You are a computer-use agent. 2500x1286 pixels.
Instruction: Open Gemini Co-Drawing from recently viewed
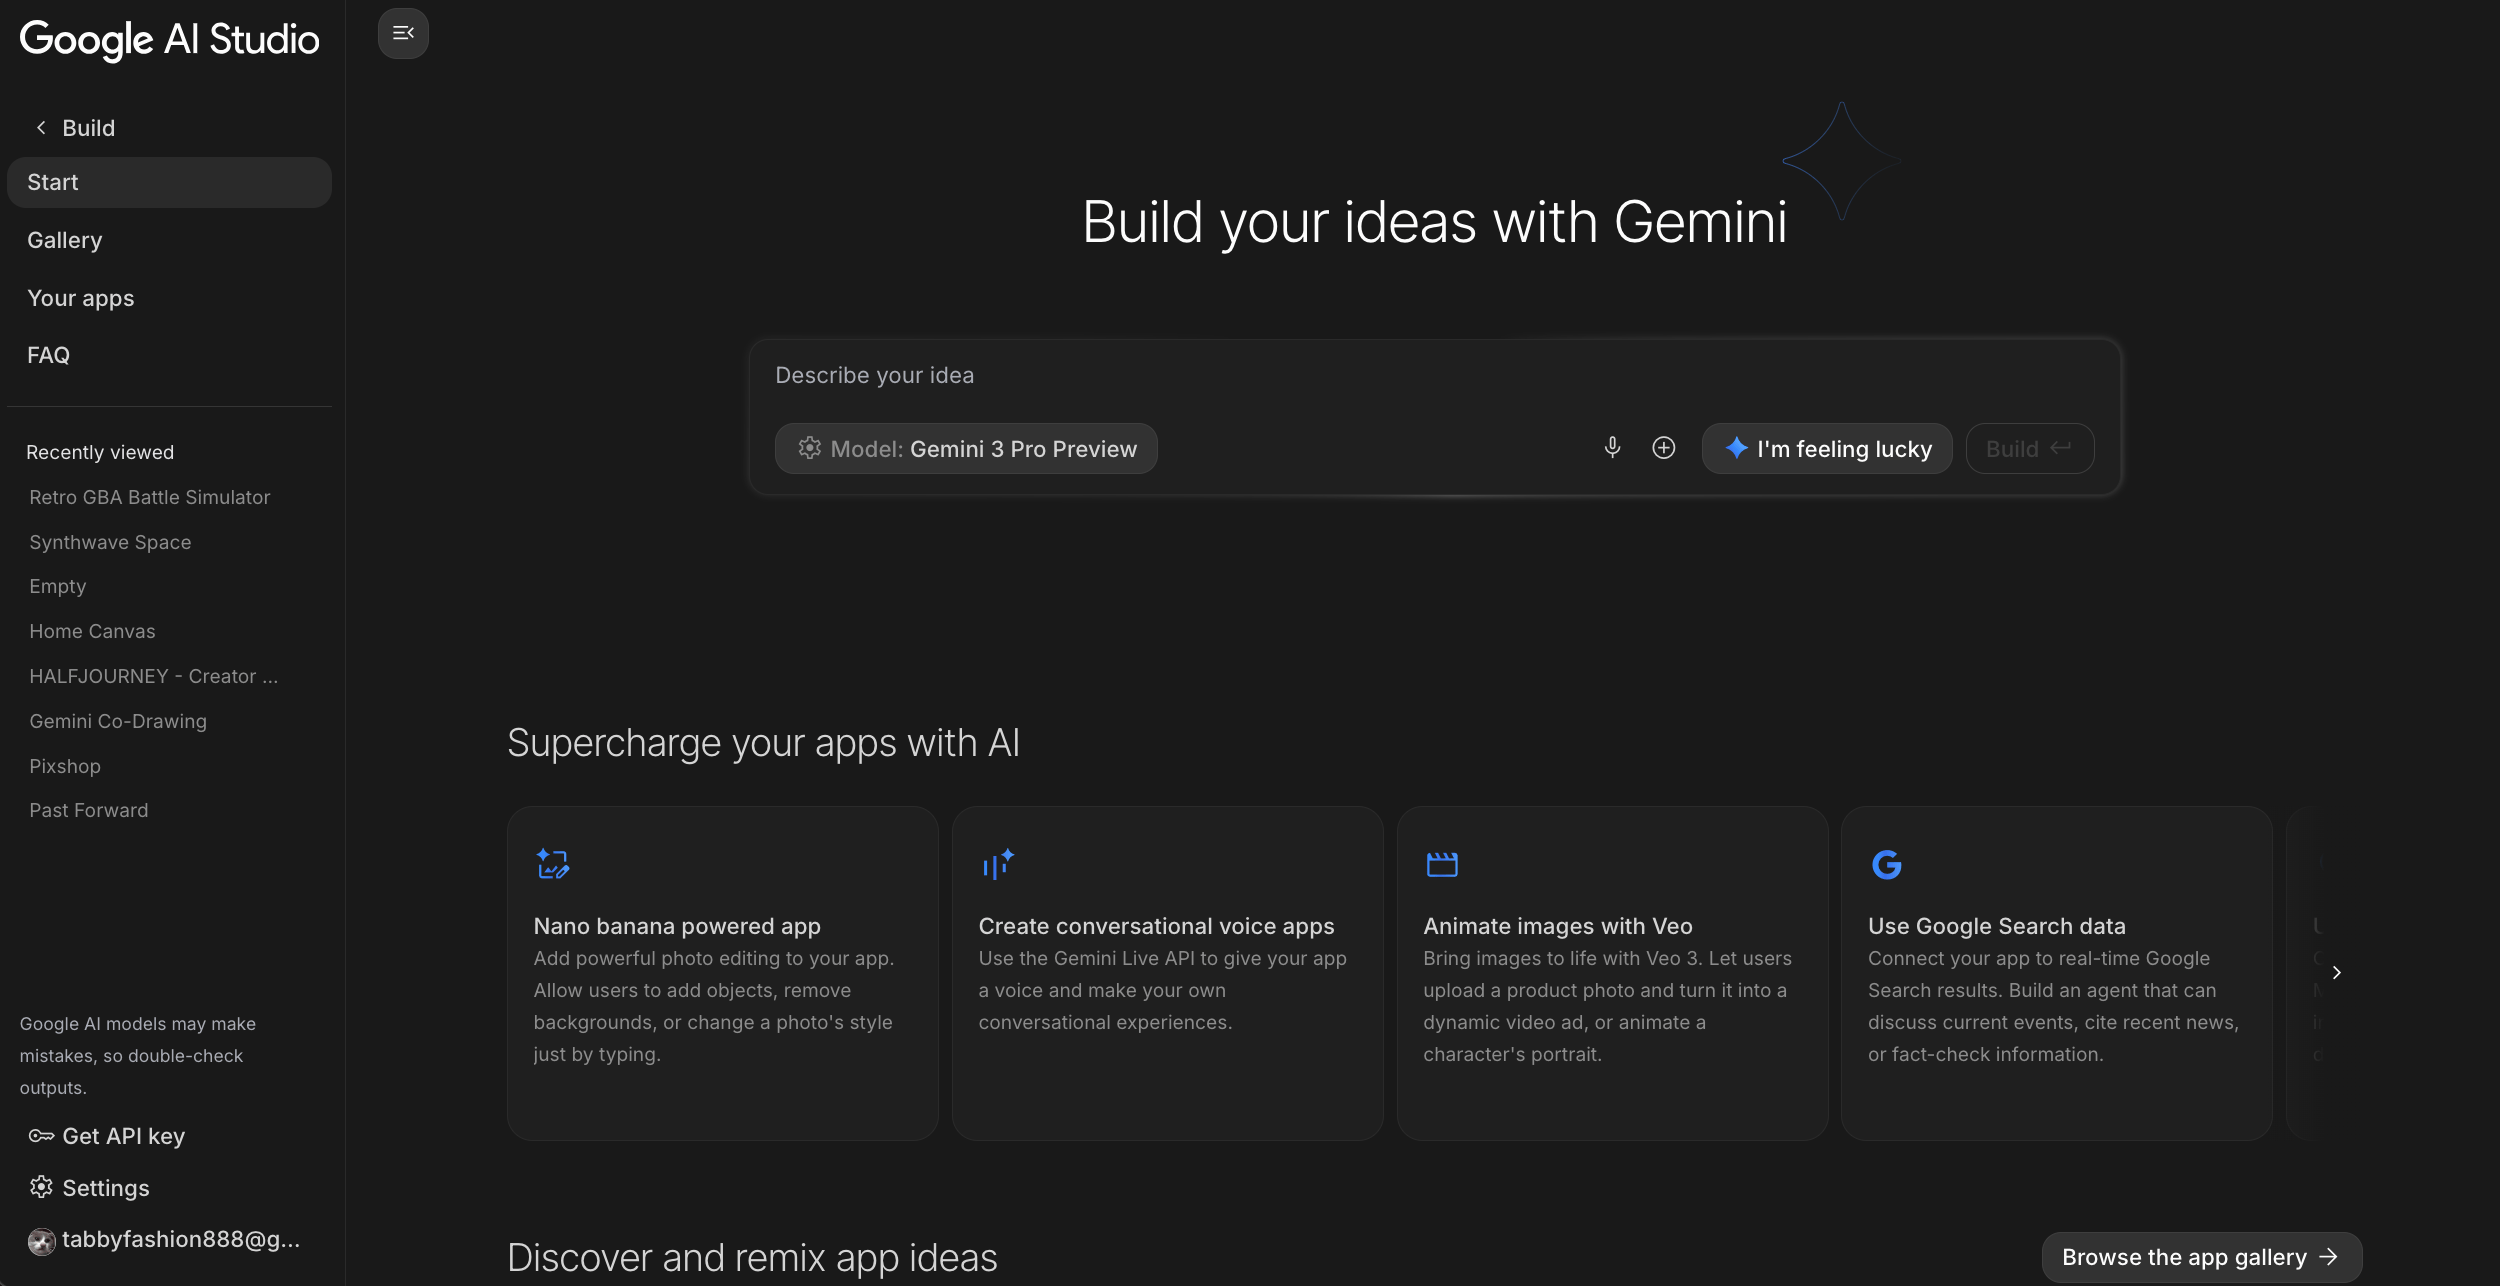click(118, 721)
